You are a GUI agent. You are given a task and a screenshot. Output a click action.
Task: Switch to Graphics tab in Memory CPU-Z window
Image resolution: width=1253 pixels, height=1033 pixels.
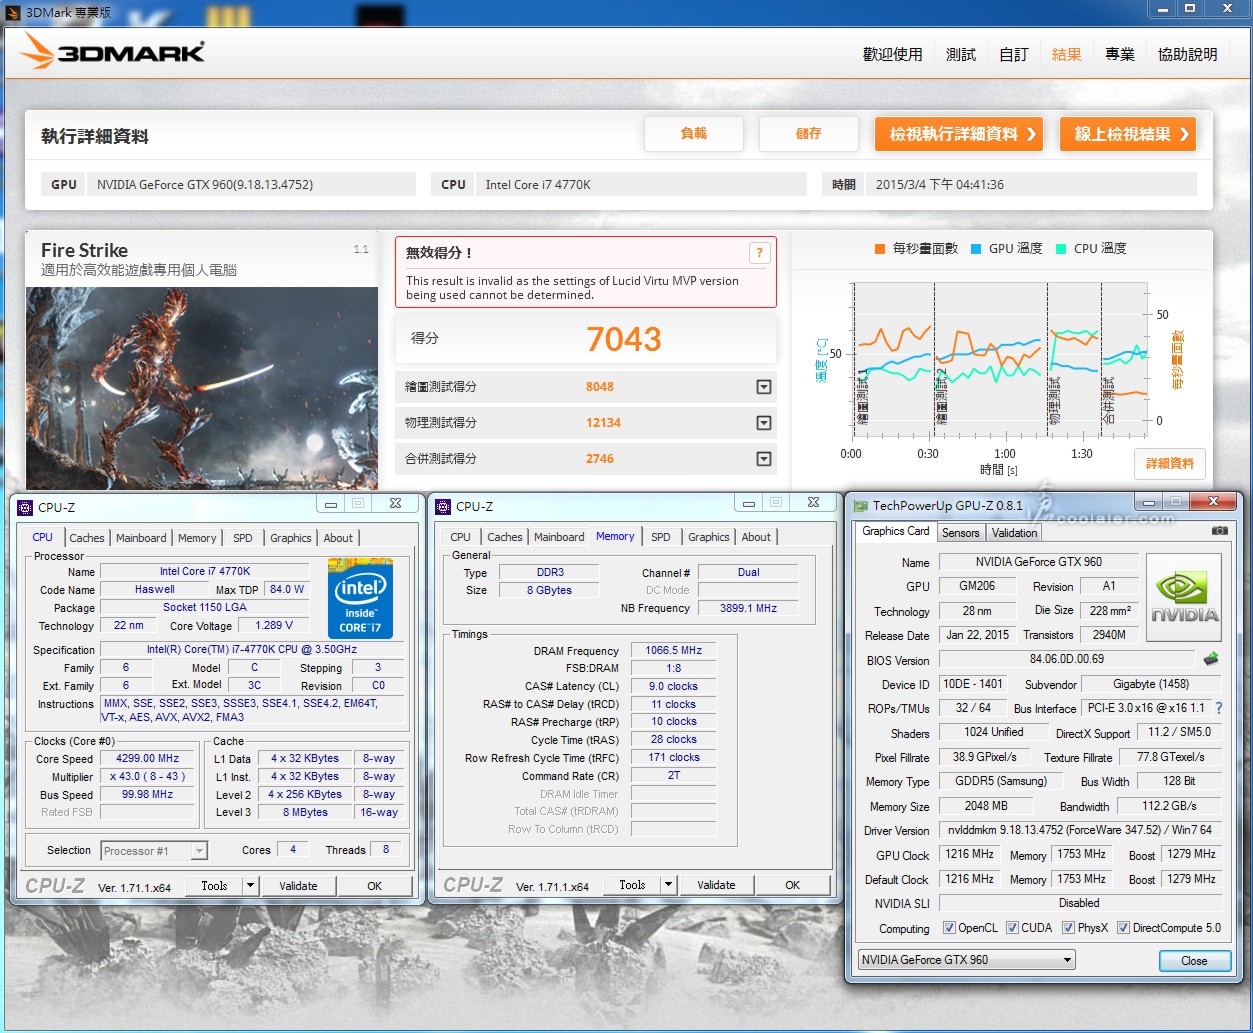(709, 537)
